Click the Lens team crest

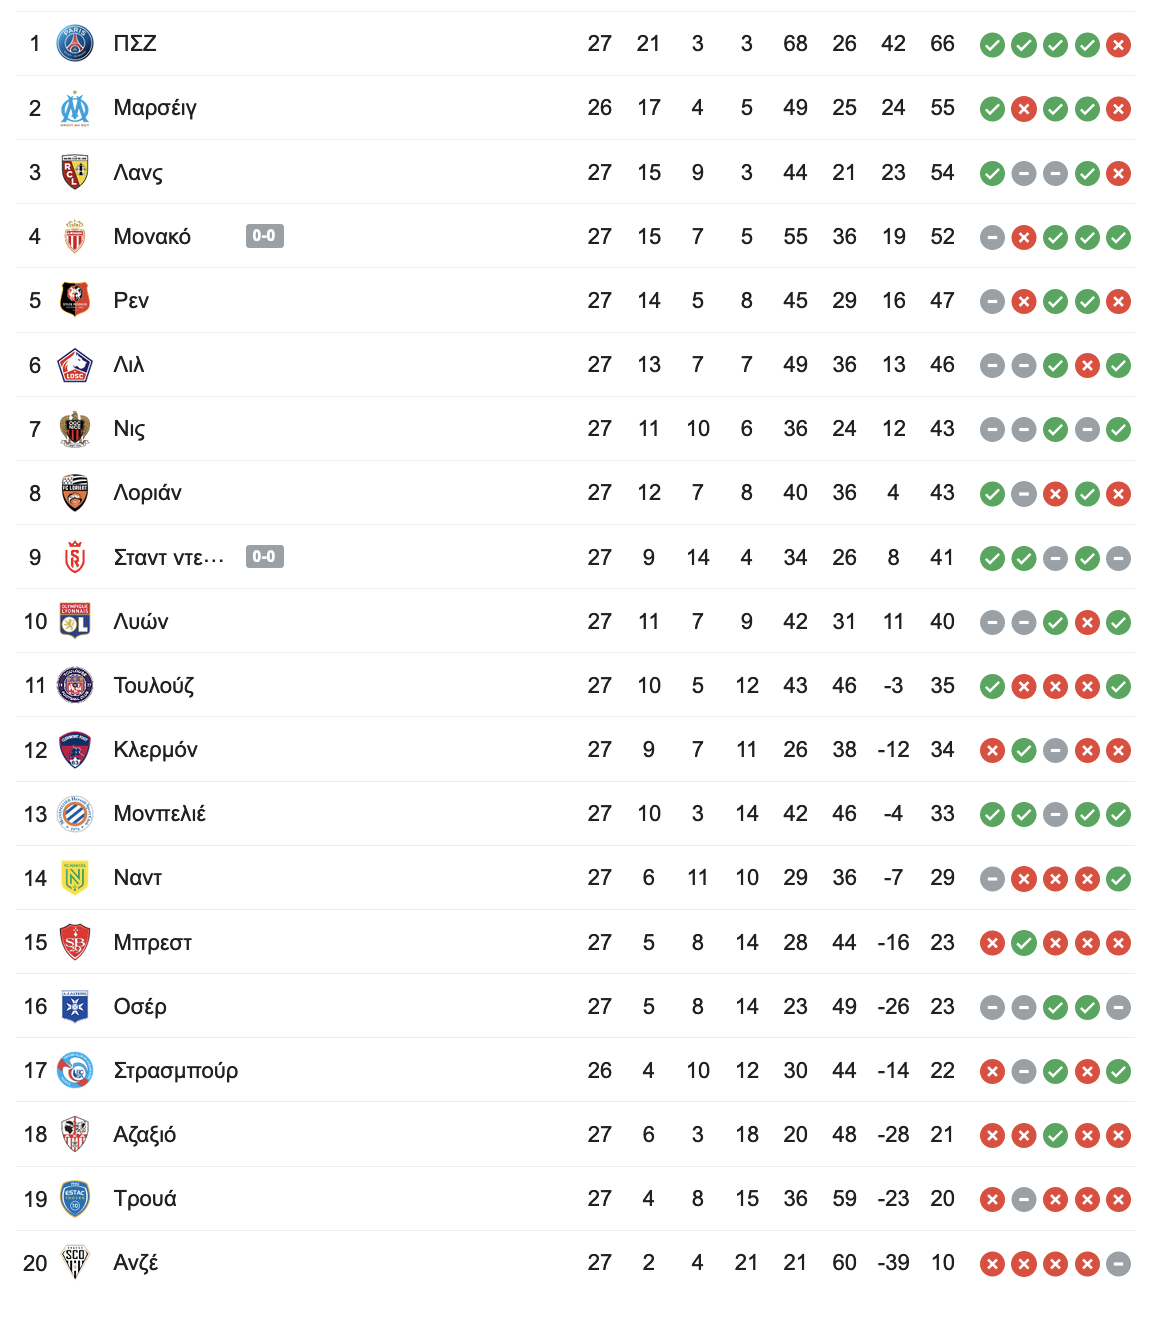coord(75,172)
